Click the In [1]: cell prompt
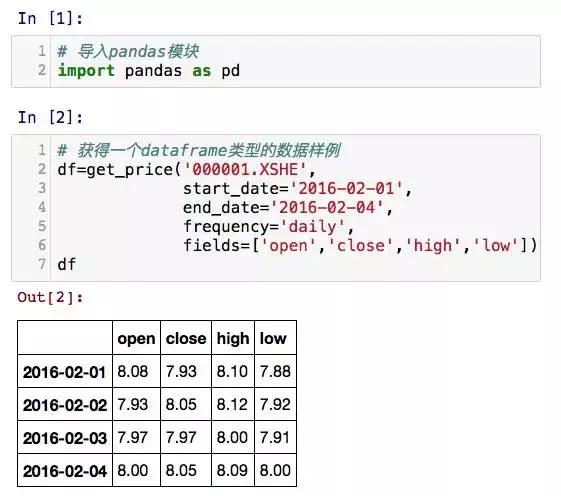Screen dimensions: 561x496 (x=50, y=18)
